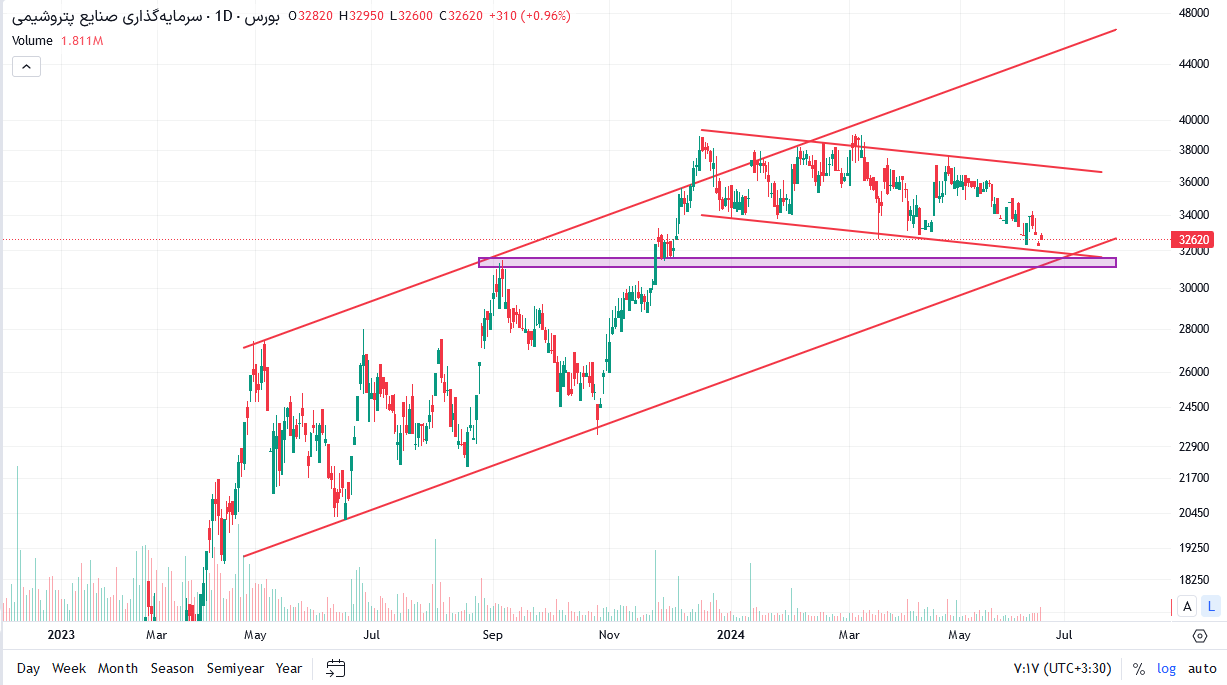Open the timezone UTC+3:30 menu
Screen dimensions: 1227x685
pos(1063,668)
